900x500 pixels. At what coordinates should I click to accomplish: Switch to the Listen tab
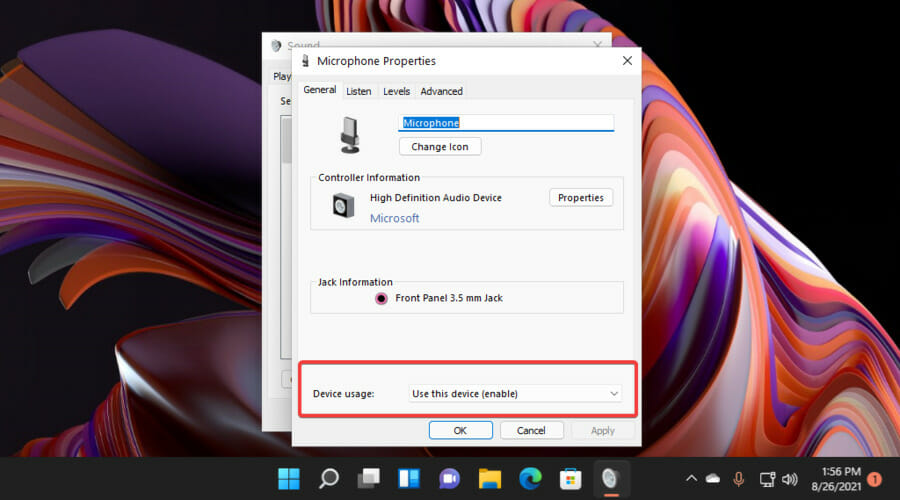pyautogui.click(x=358, y=91)
